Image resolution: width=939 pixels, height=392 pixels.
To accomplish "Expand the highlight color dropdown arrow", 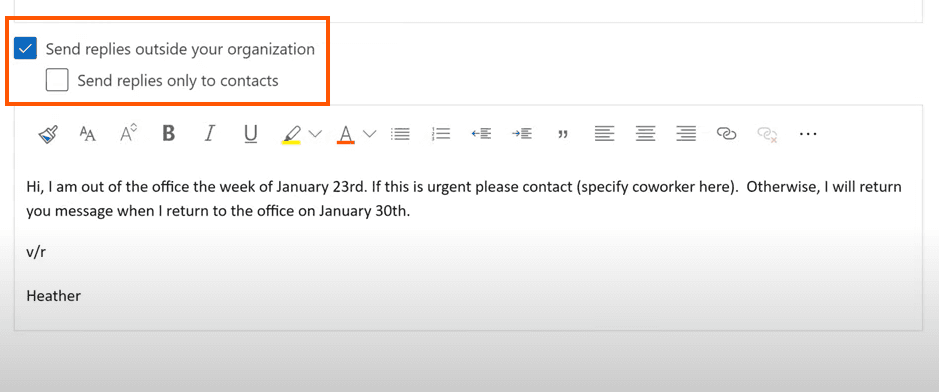I will (x=315, y=134).
